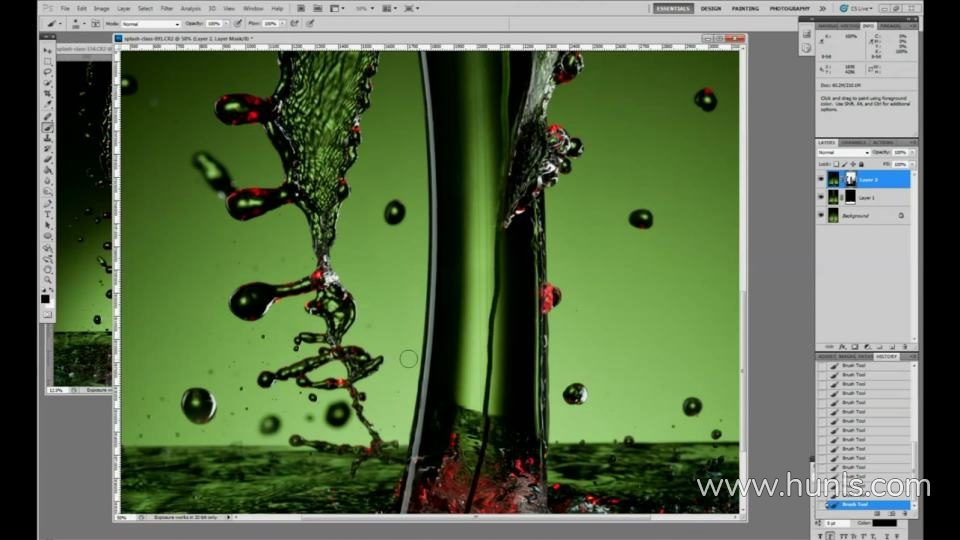Toggle lock image pixels
Image resolution: width=960 pixels, height=540 pixels.
[844, 164]
